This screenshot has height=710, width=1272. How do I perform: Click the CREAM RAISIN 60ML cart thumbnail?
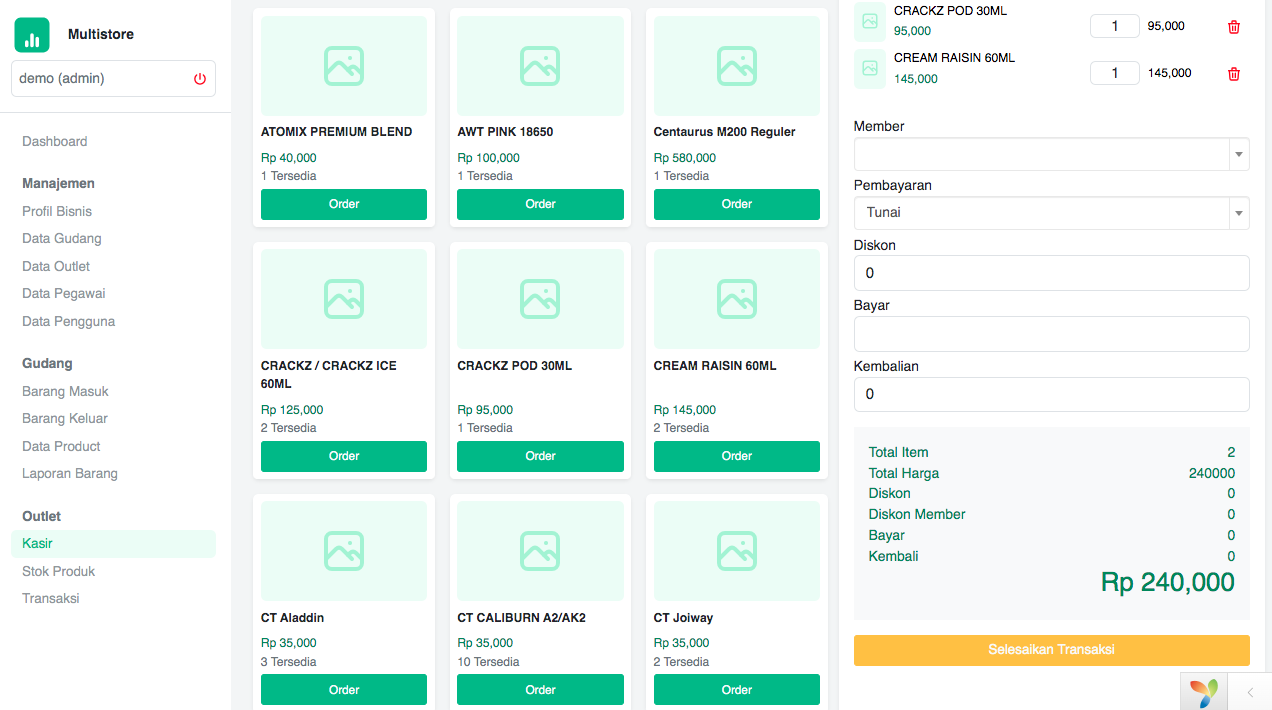[870, 68]
